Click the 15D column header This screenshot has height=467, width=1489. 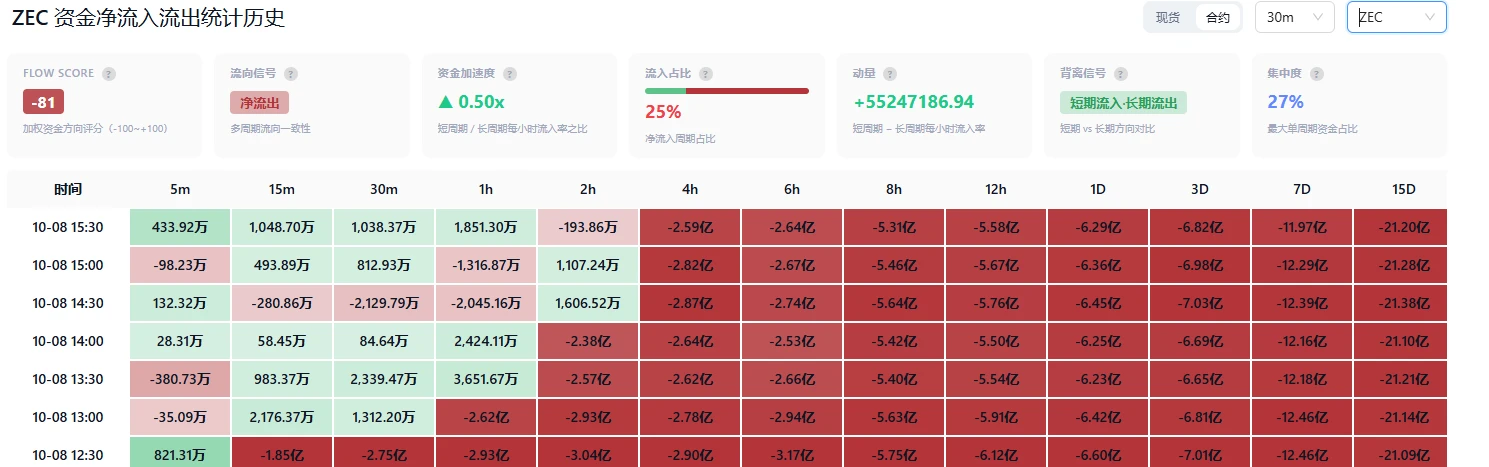click(1404, 189)
